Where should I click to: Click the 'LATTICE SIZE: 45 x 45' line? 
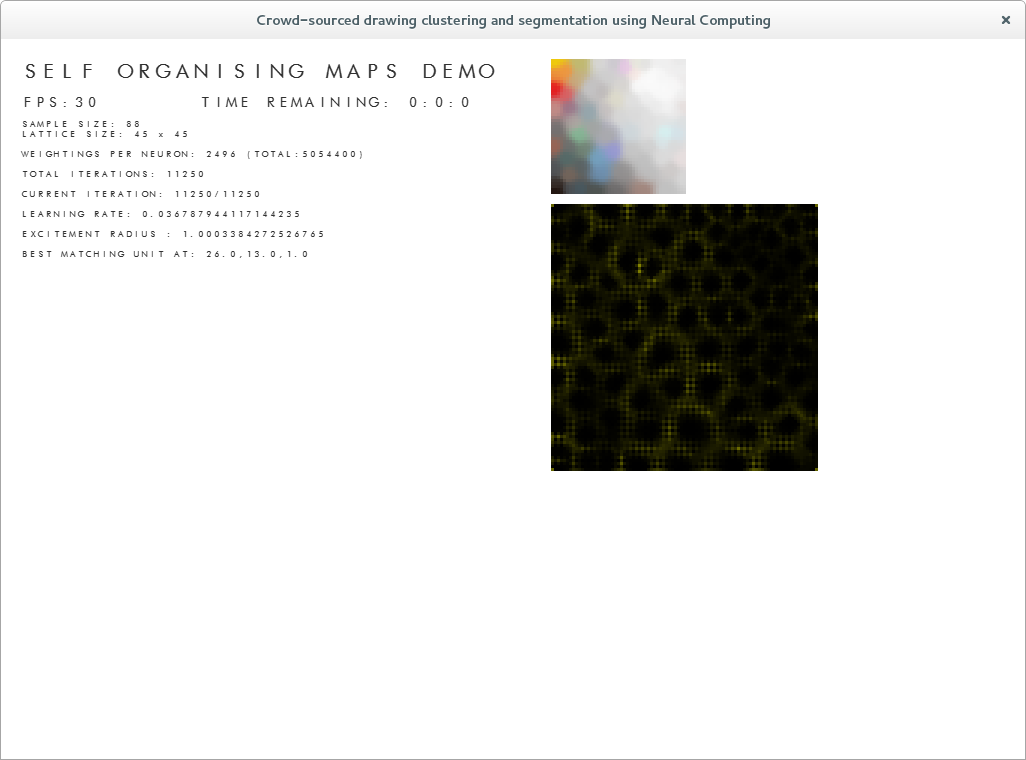coord(105,134)
